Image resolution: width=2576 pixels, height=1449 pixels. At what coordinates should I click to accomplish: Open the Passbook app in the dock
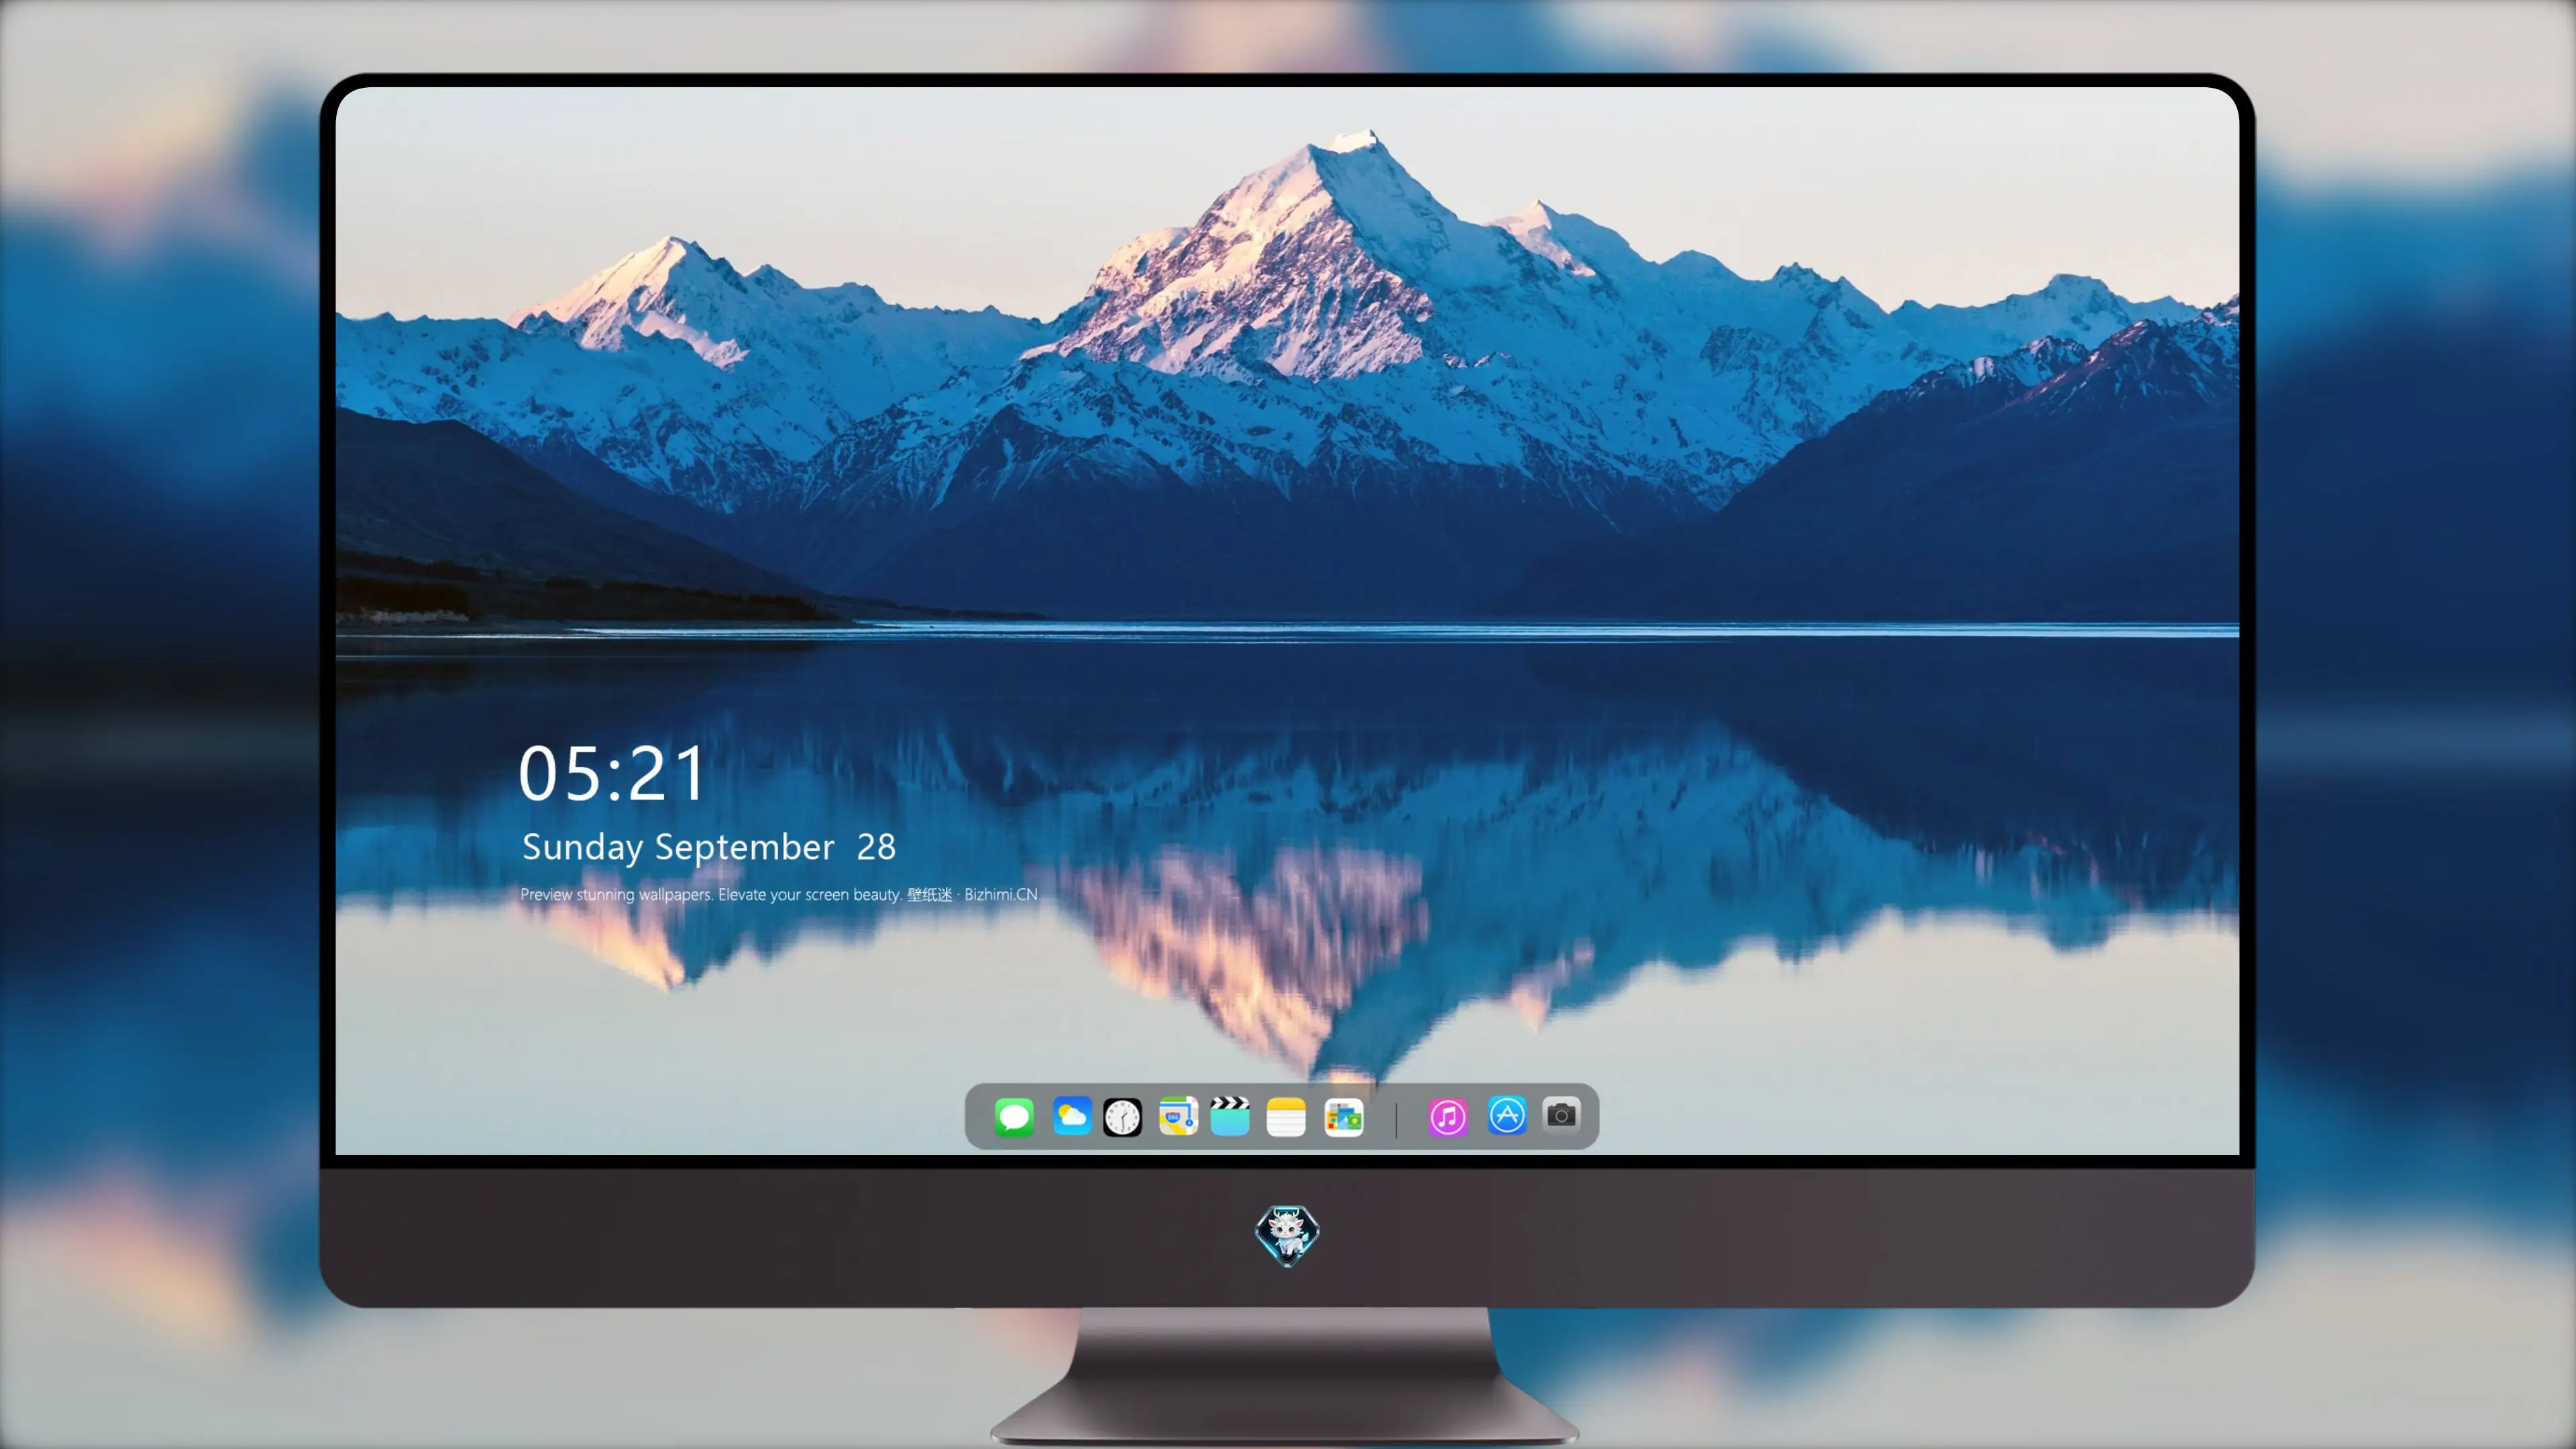pos(1344,1117)
